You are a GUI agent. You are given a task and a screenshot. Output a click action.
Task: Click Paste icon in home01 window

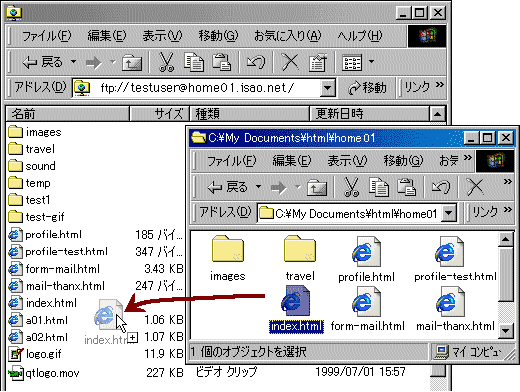(406, 187)
